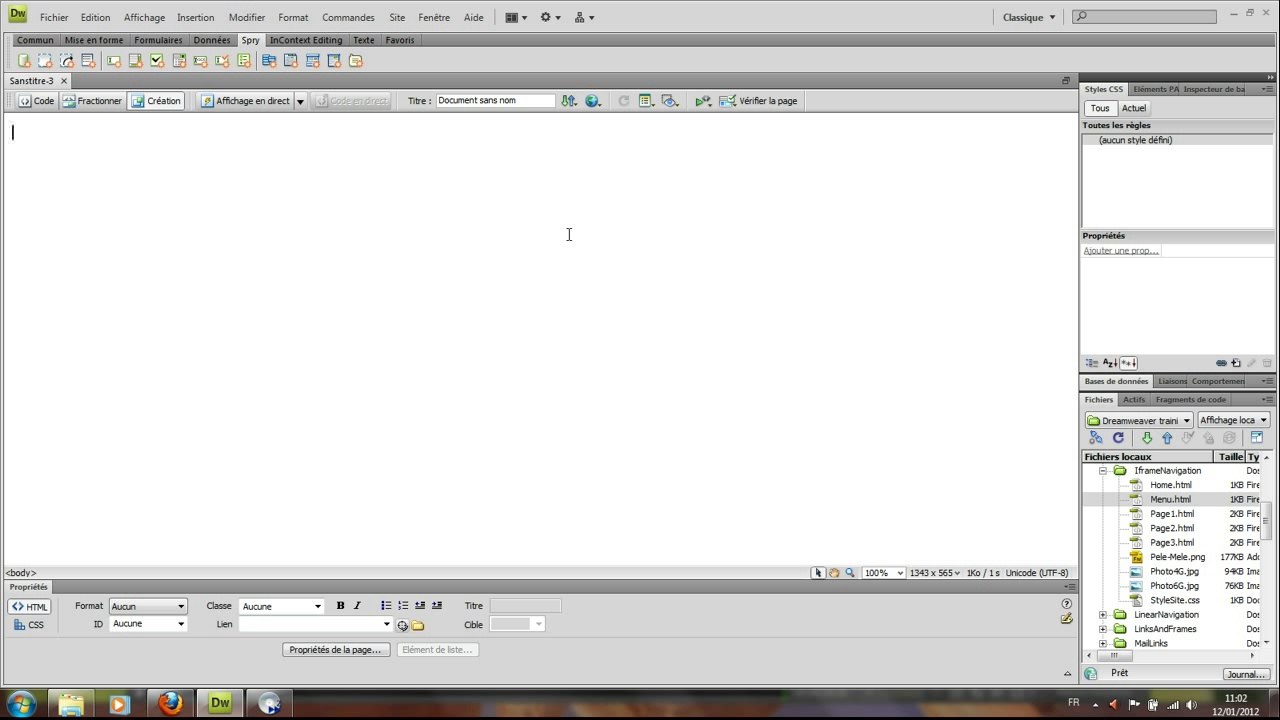Insert Spry Validation Text Field
The width and height of the screenshot is (1280, 720).
113,60
